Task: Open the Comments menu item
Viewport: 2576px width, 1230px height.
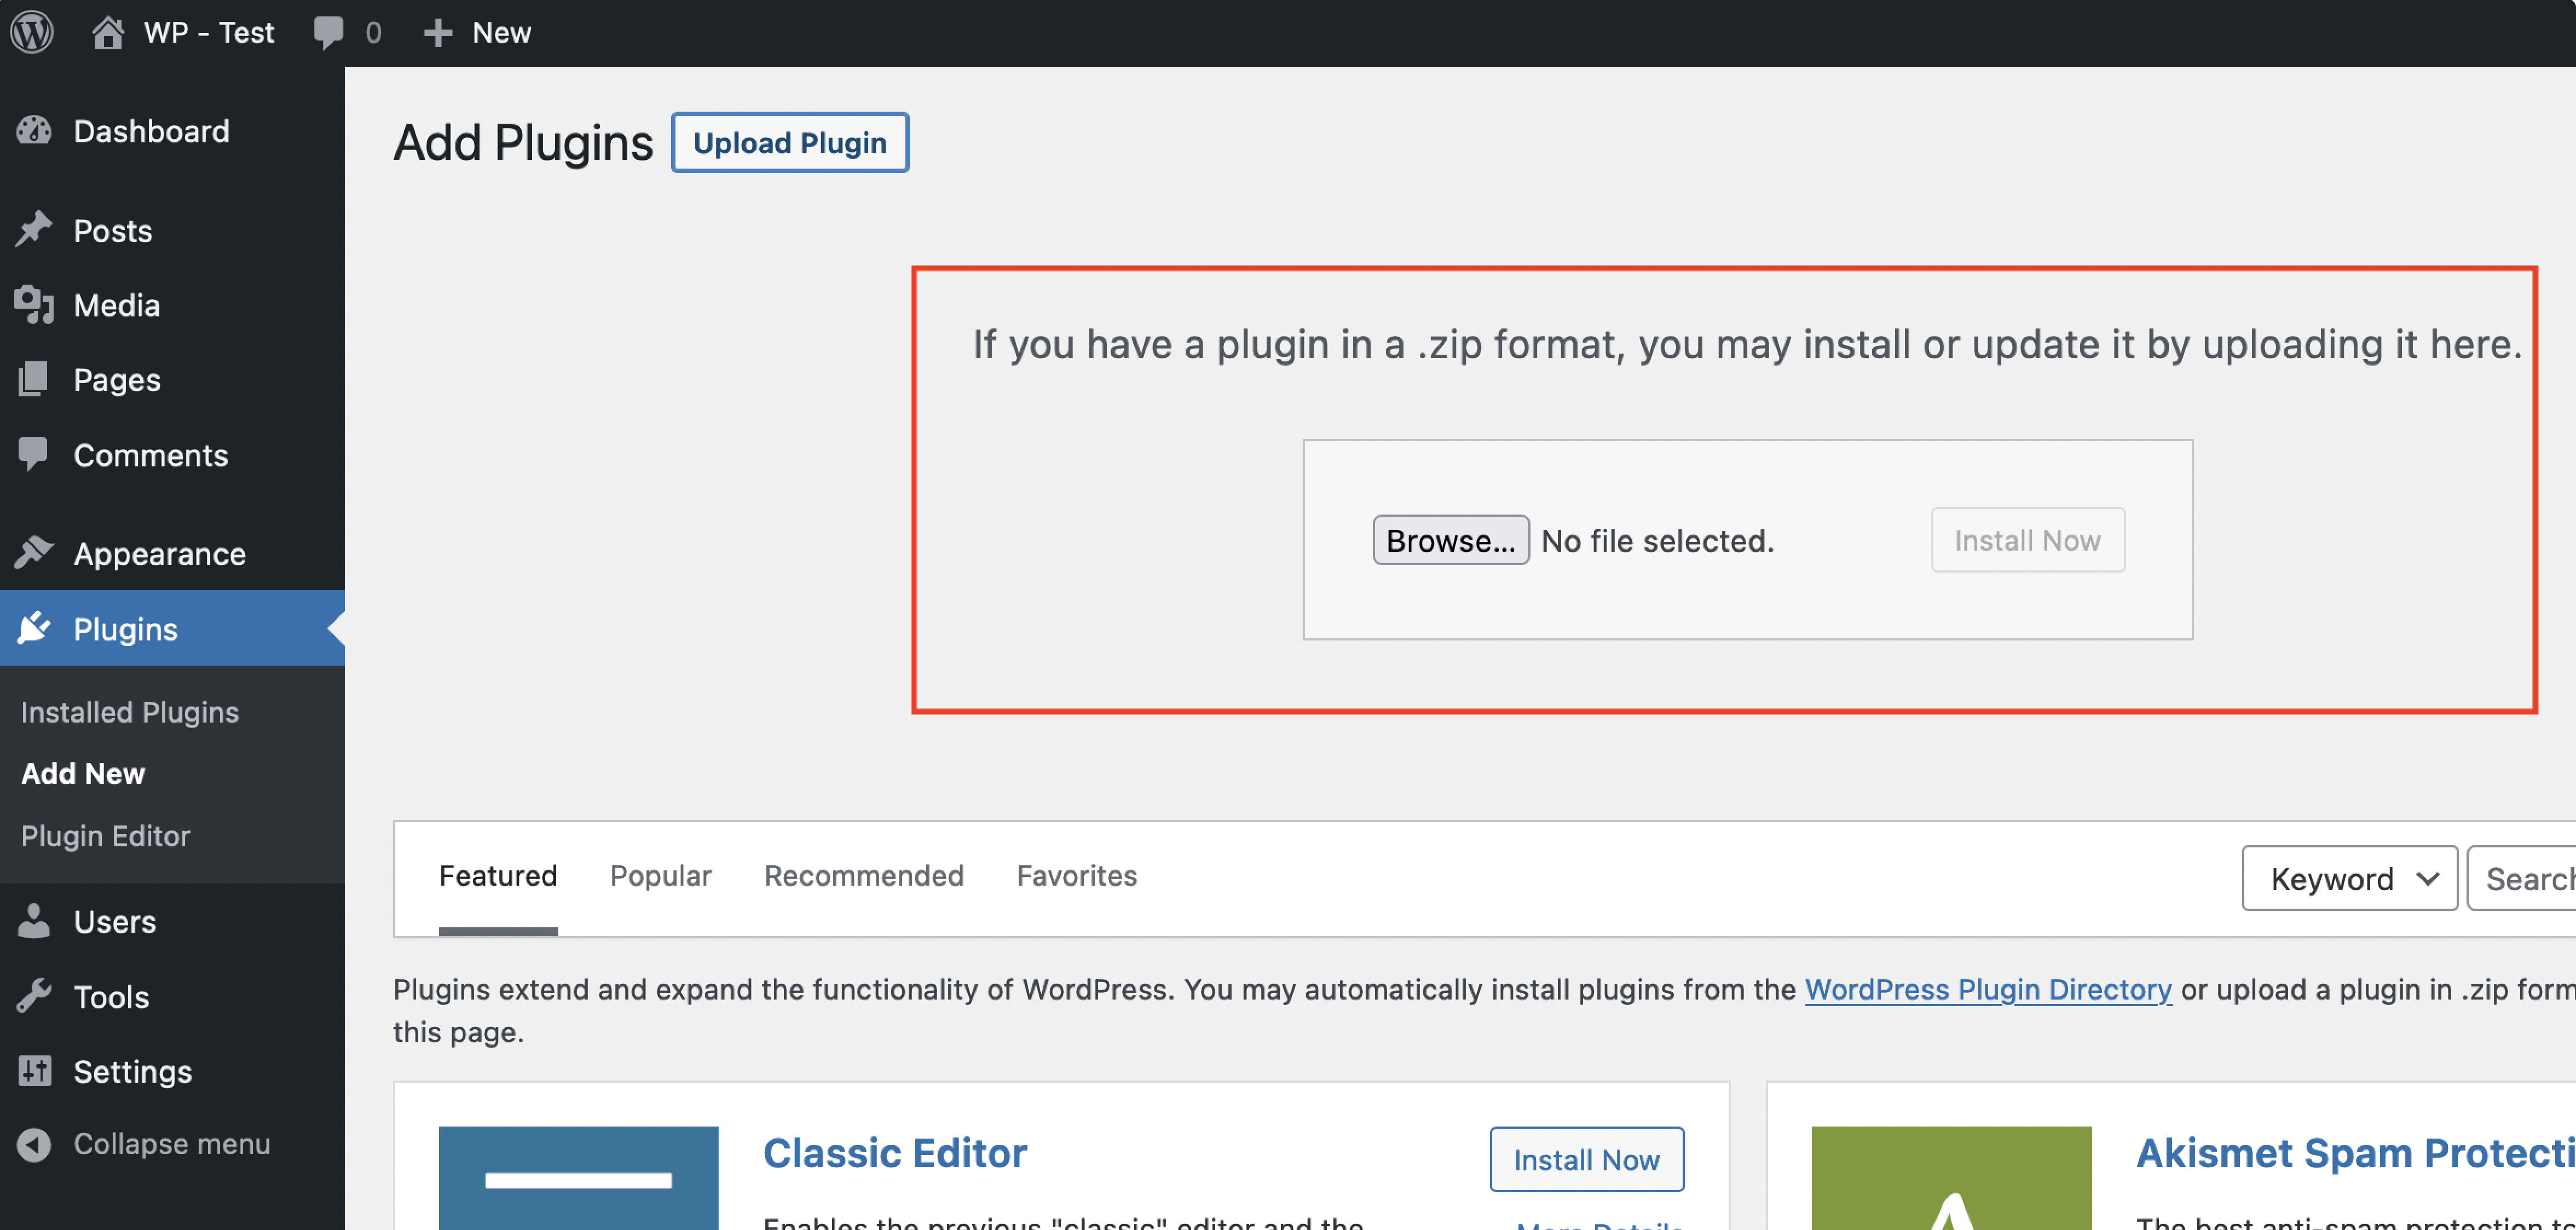Action: point(150,455)
